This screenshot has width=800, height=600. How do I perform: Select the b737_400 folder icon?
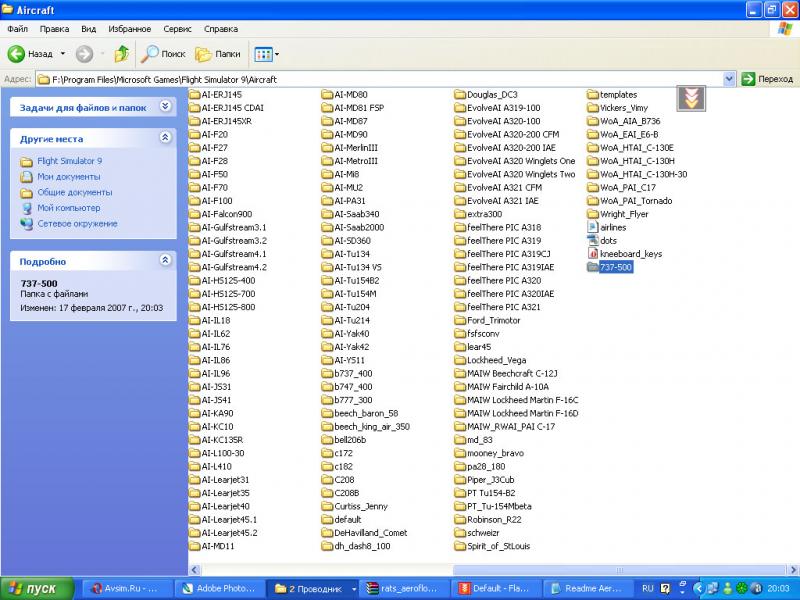click(327, 373)
